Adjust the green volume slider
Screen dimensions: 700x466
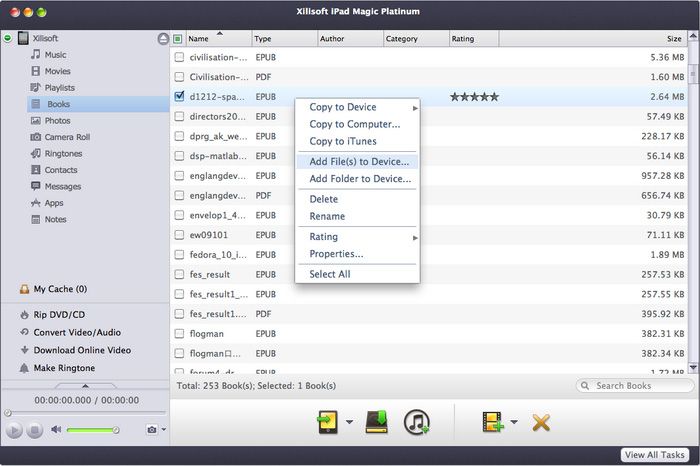[x=93, y=430]
